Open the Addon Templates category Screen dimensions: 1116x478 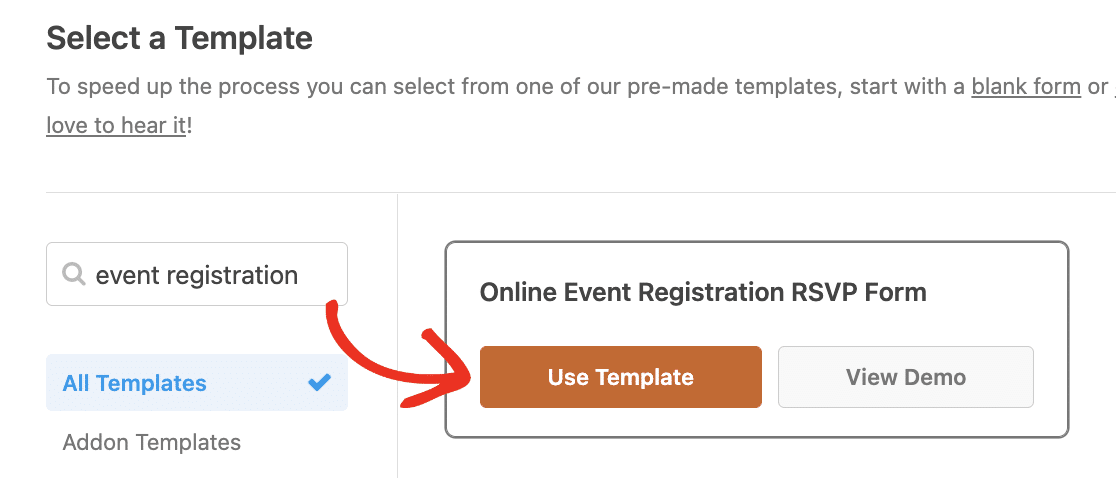(x=152, y=442)
